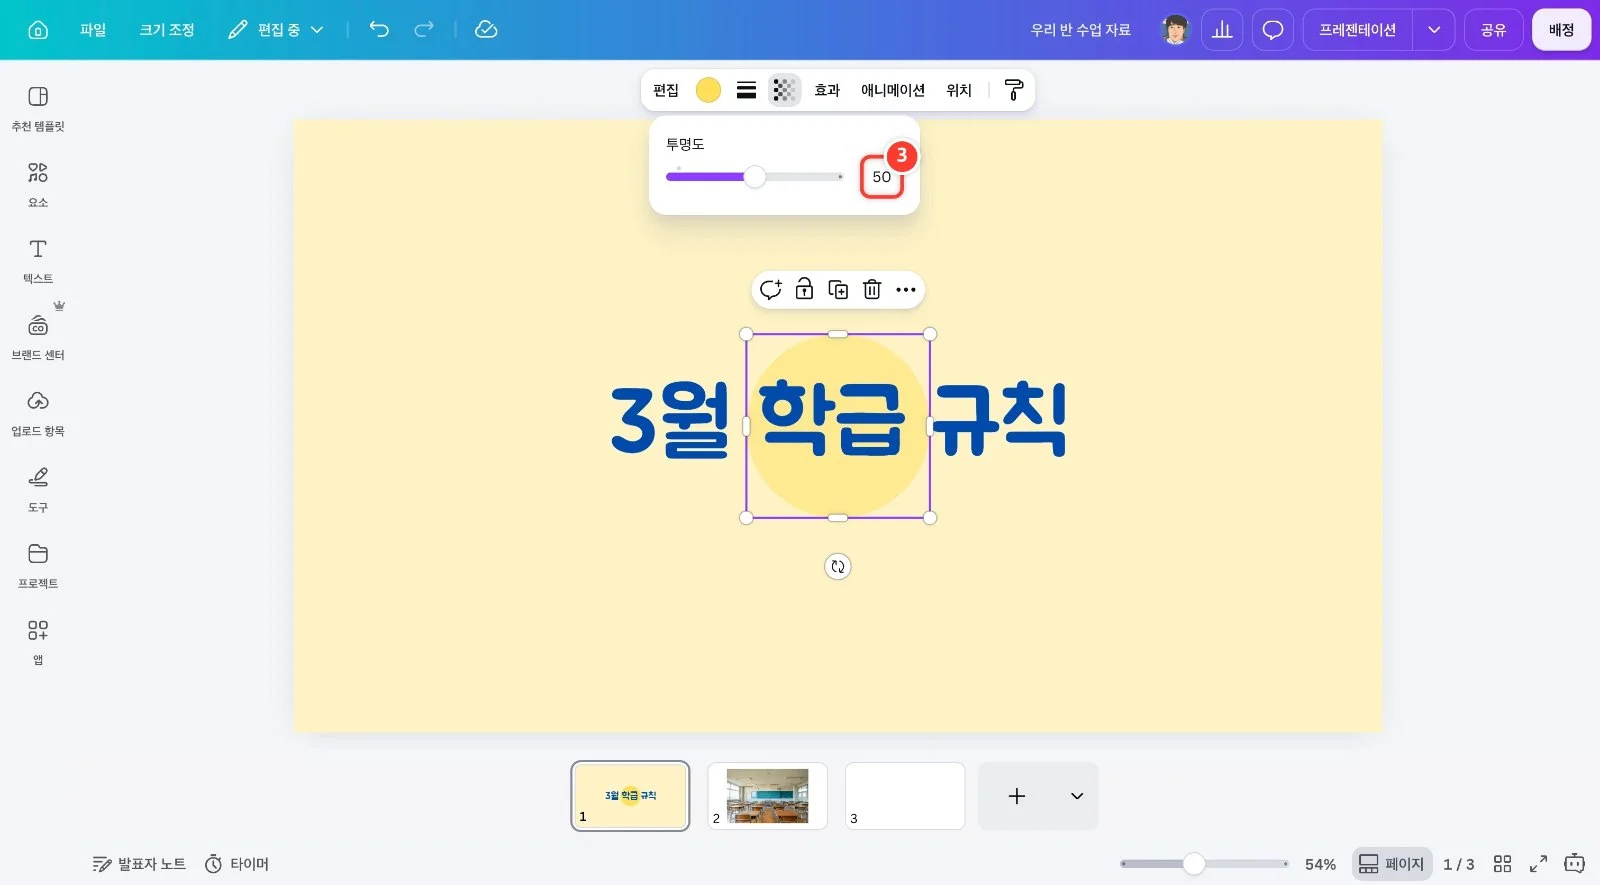Click the rotate handle below the circle
This screenshot has height=885, width=1600.
click(x=838, y=567)
